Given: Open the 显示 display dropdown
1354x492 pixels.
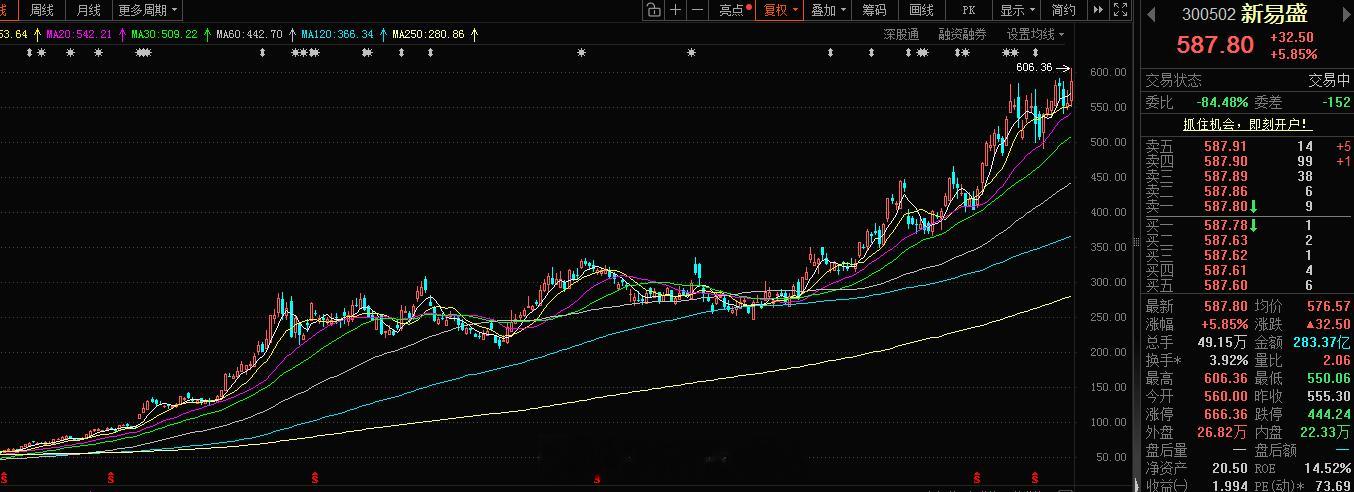Looking at the screenshot, I should pos(1018,10).
